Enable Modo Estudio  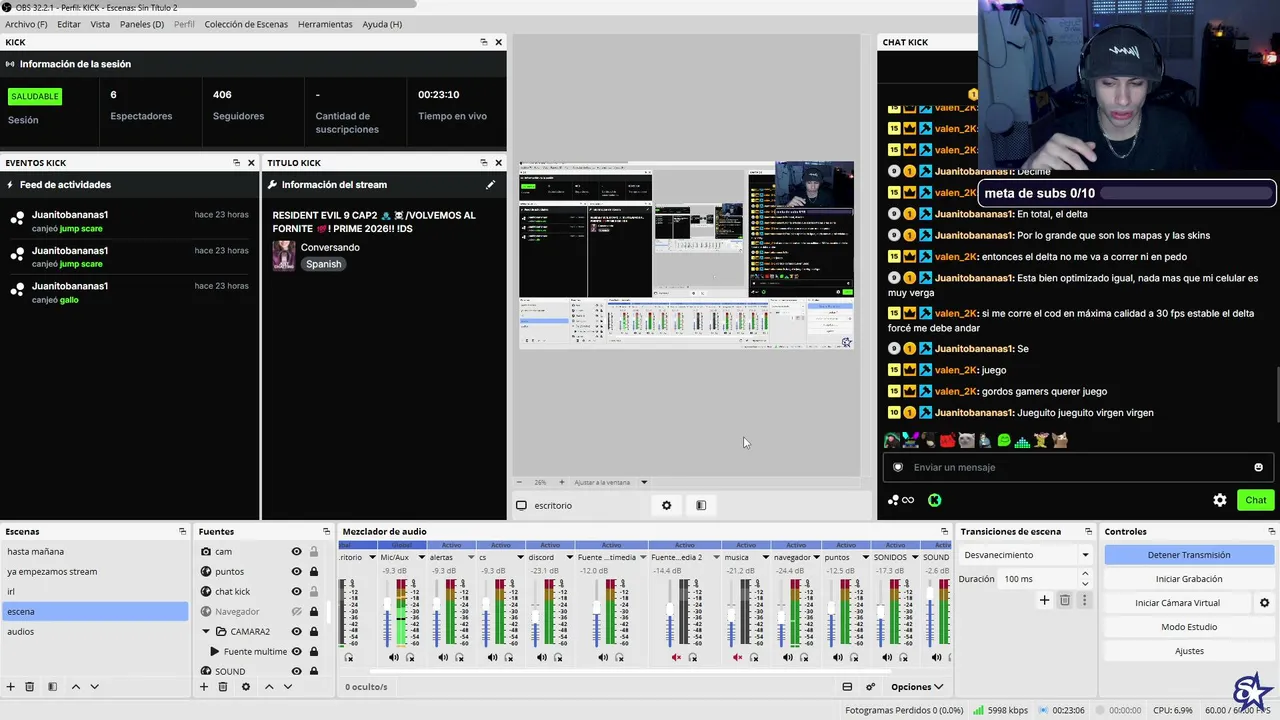point(1189,627)
